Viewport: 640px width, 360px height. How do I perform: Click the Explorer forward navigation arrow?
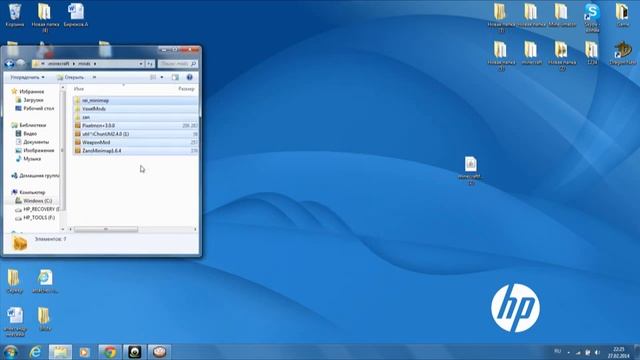click(20, 64)
